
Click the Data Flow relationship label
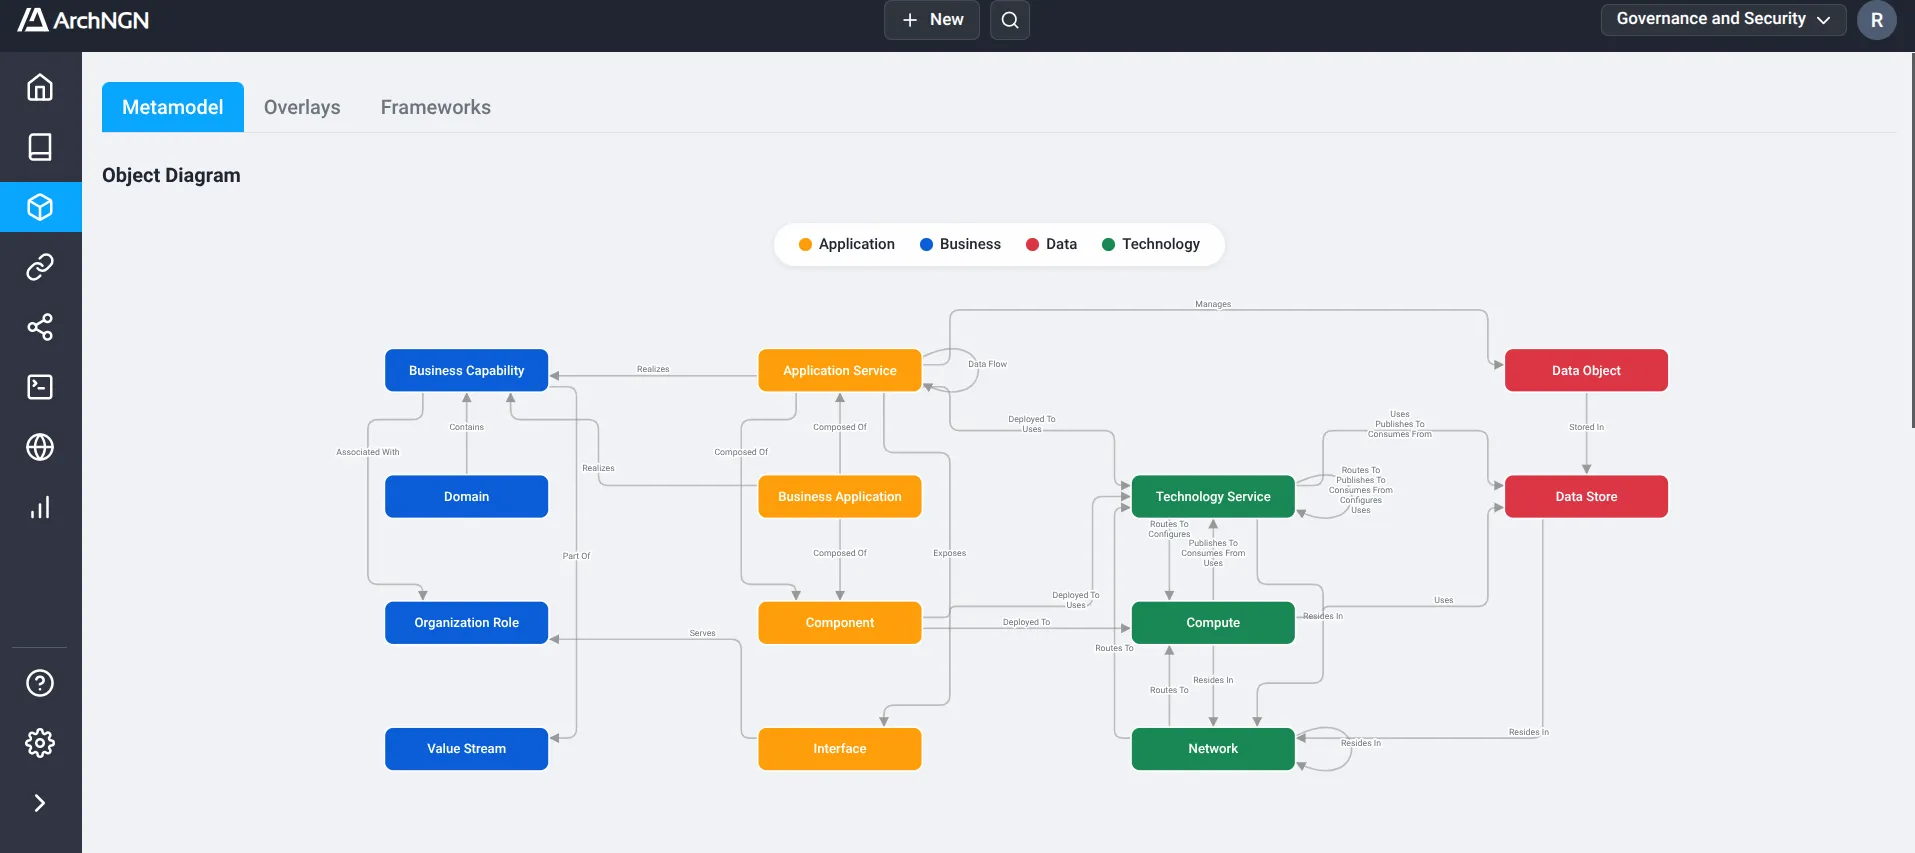pos(987,364)
